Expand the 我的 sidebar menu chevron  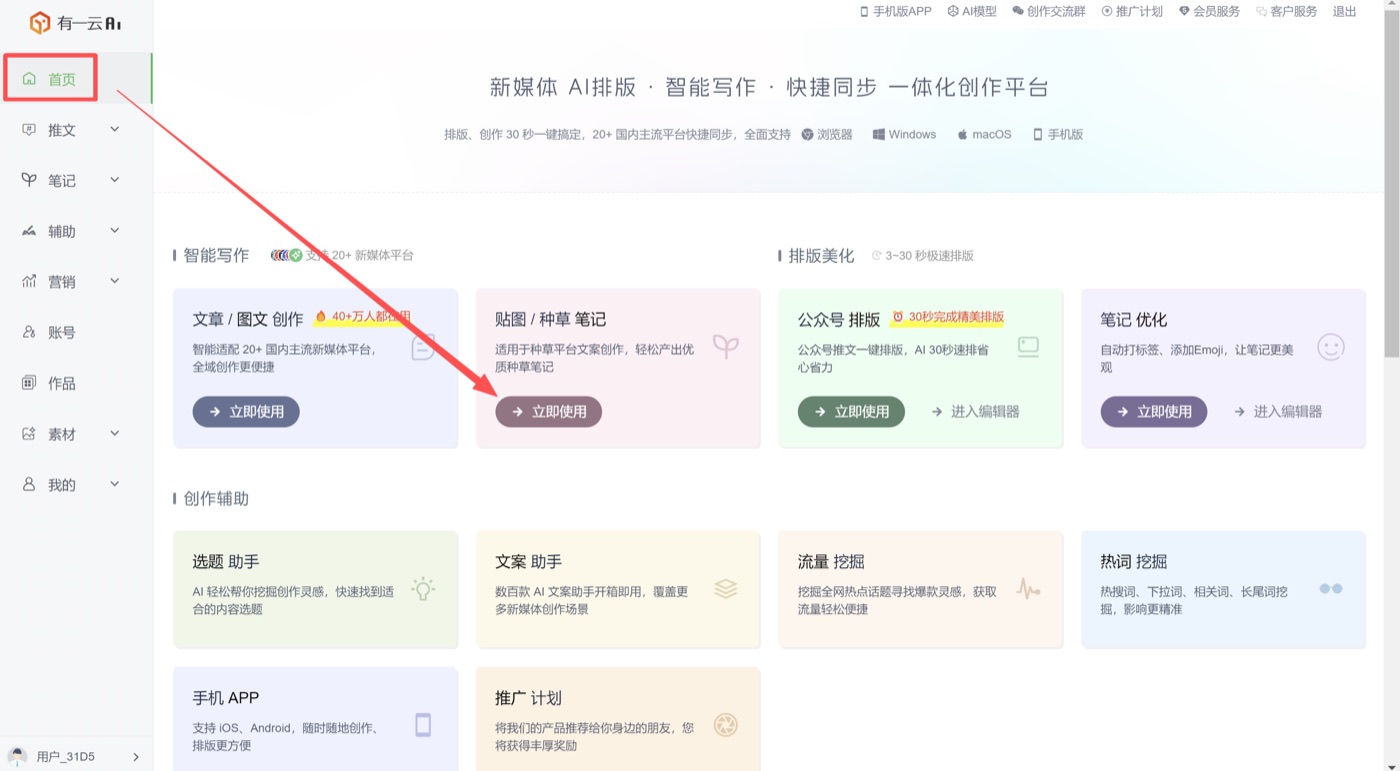(115, 484)
